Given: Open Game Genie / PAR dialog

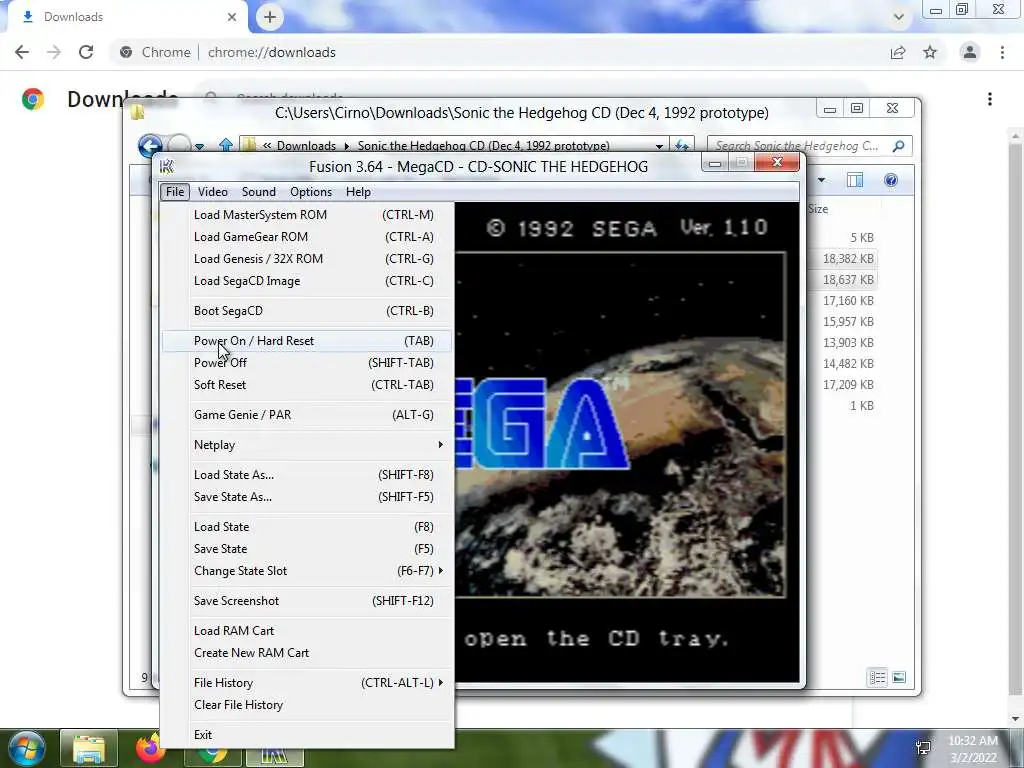Looking at the screenshot, I should [x=307, y=415].
